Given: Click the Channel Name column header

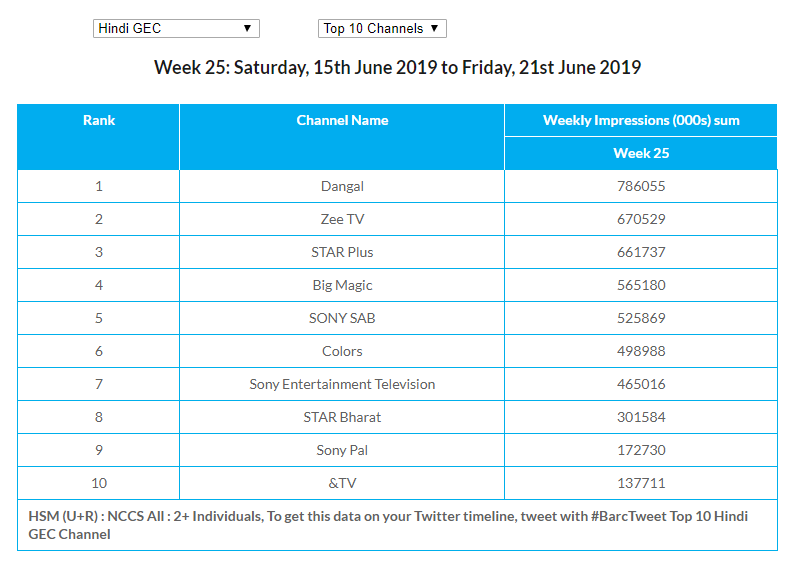Looking at the screenshot, I should pyautogui.click(x=342, y=120).
